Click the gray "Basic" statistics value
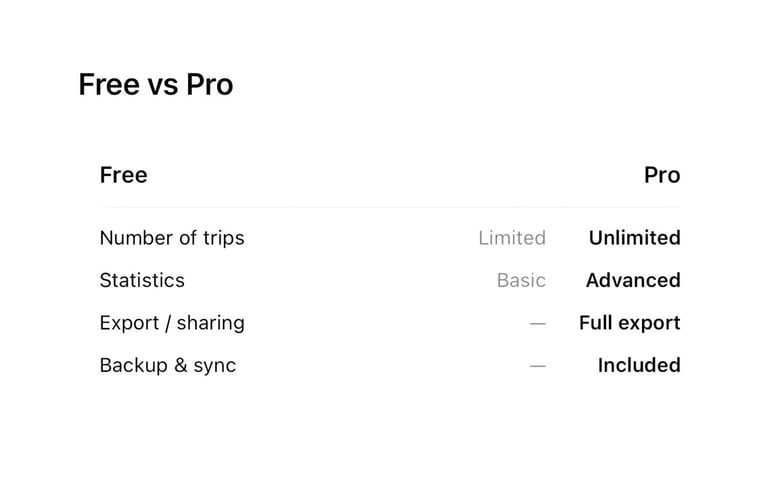The width and height of the screenshot is (768, 487). [521, 281]
